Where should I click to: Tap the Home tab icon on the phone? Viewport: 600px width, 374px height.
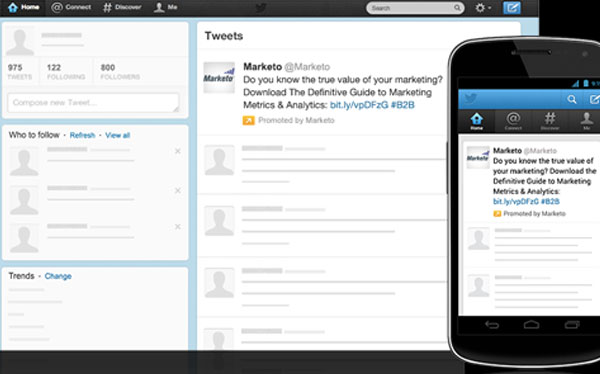pos(476,121)
